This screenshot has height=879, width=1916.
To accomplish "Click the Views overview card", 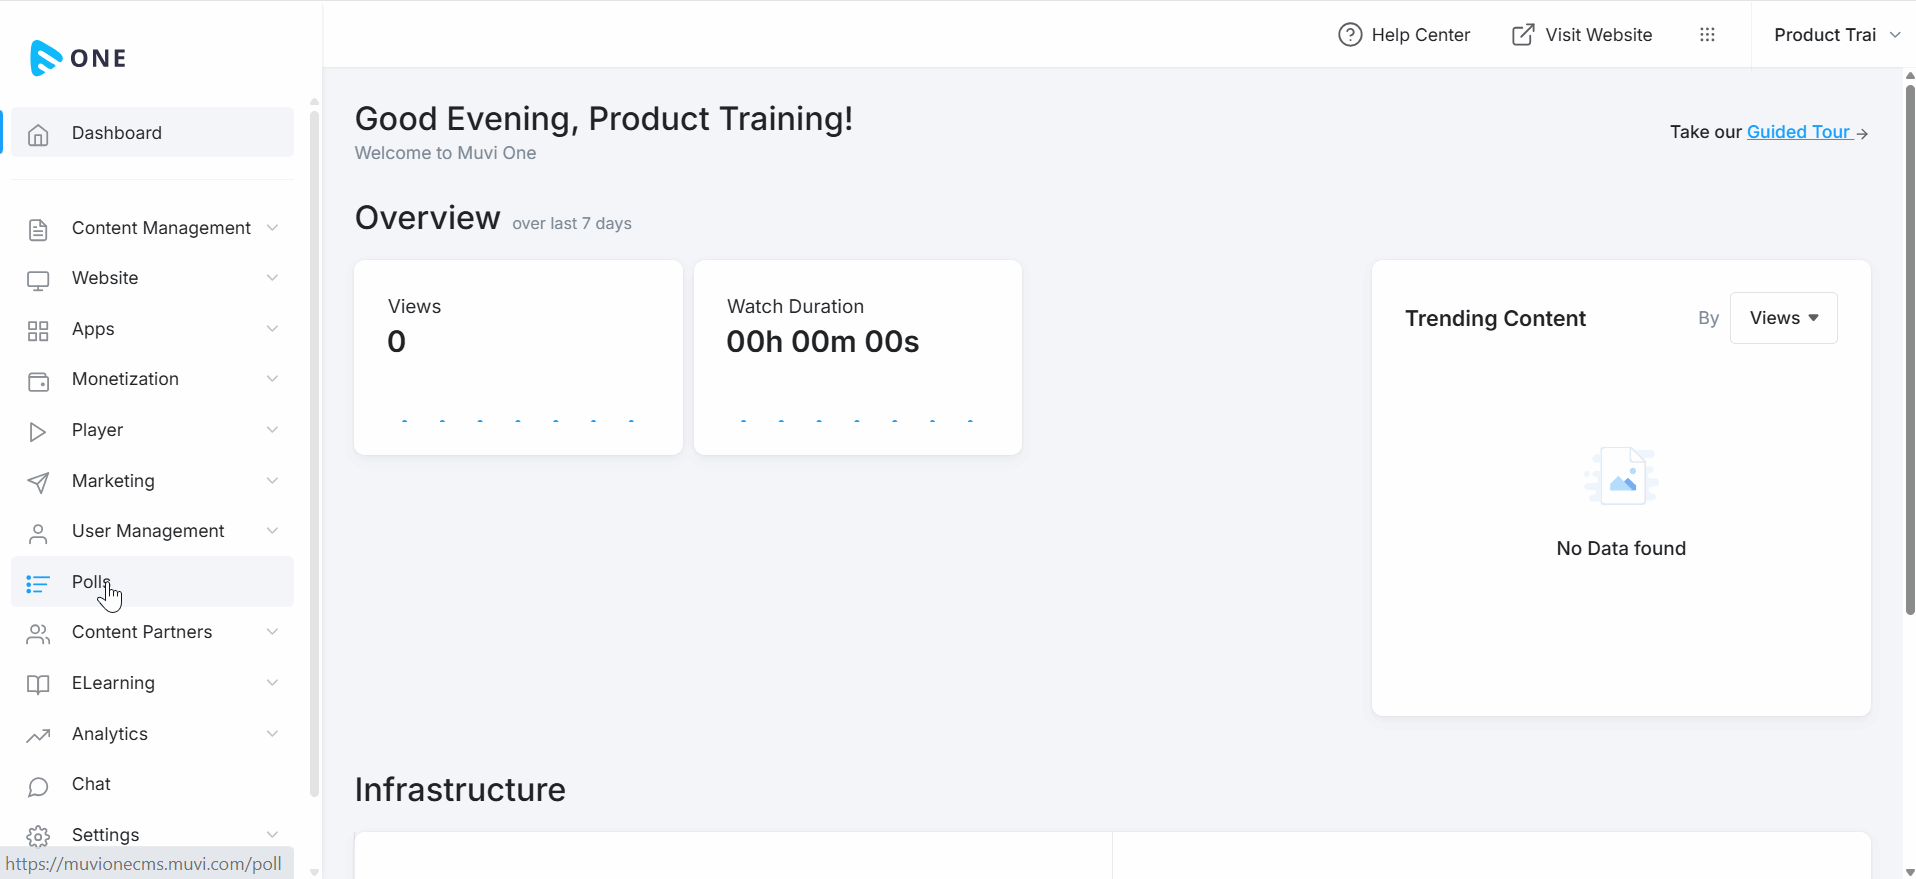I will point(518,357).
